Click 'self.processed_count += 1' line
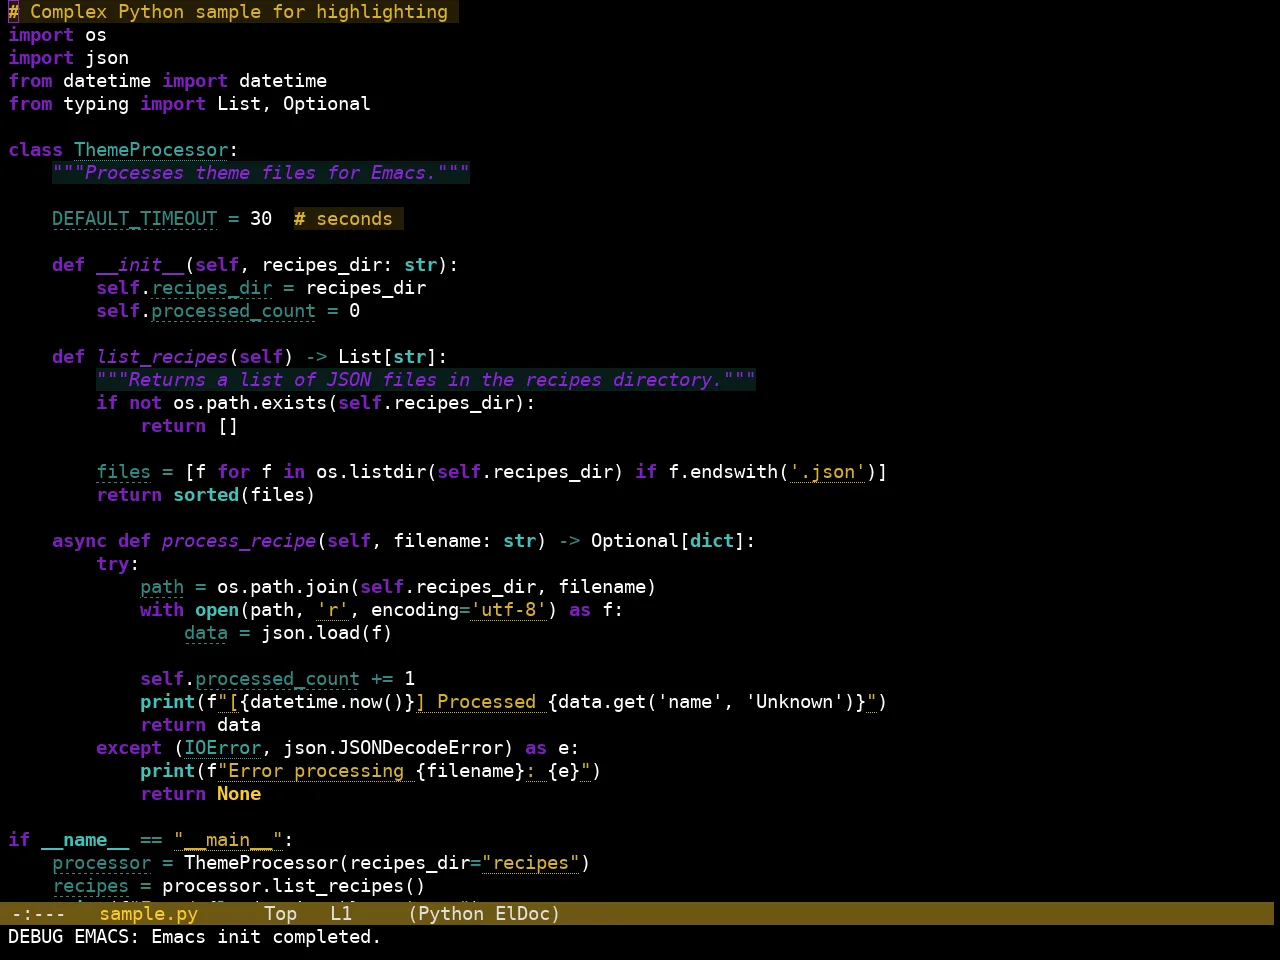The width and height of the screenshot is (1280, 960). 278,679
